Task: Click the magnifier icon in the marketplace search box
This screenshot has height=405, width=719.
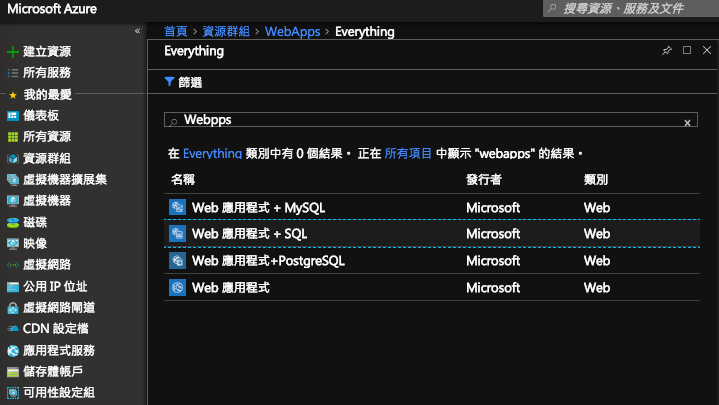Action: click(173, 122)
